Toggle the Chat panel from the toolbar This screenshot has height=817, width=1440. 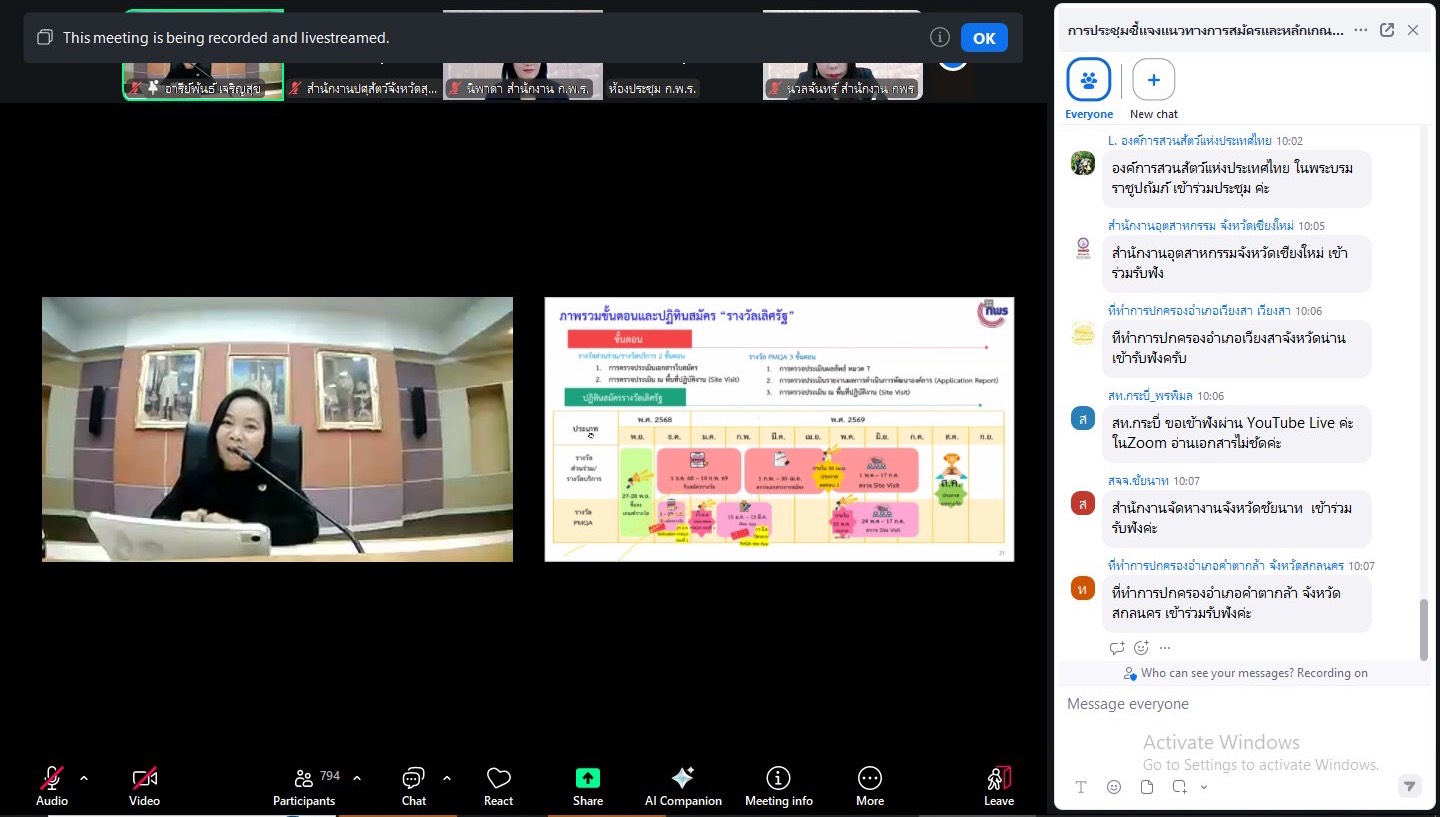tap(413, 785)
